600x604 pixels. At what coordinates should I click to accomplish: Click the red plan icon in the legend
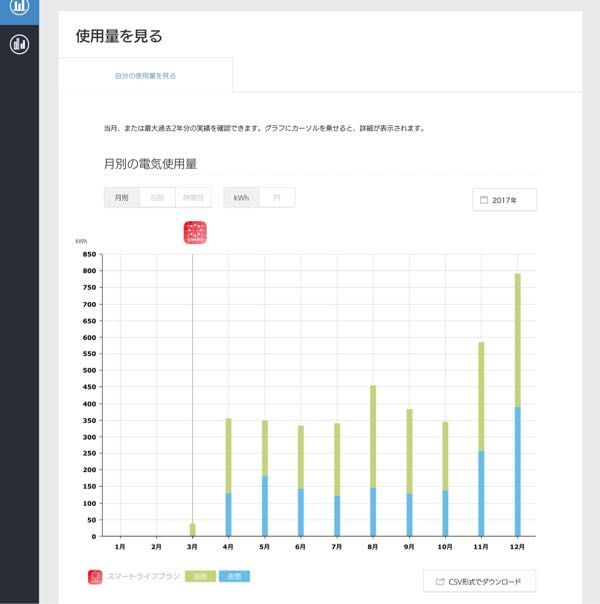pyautogui.click(x=95, y=577)
